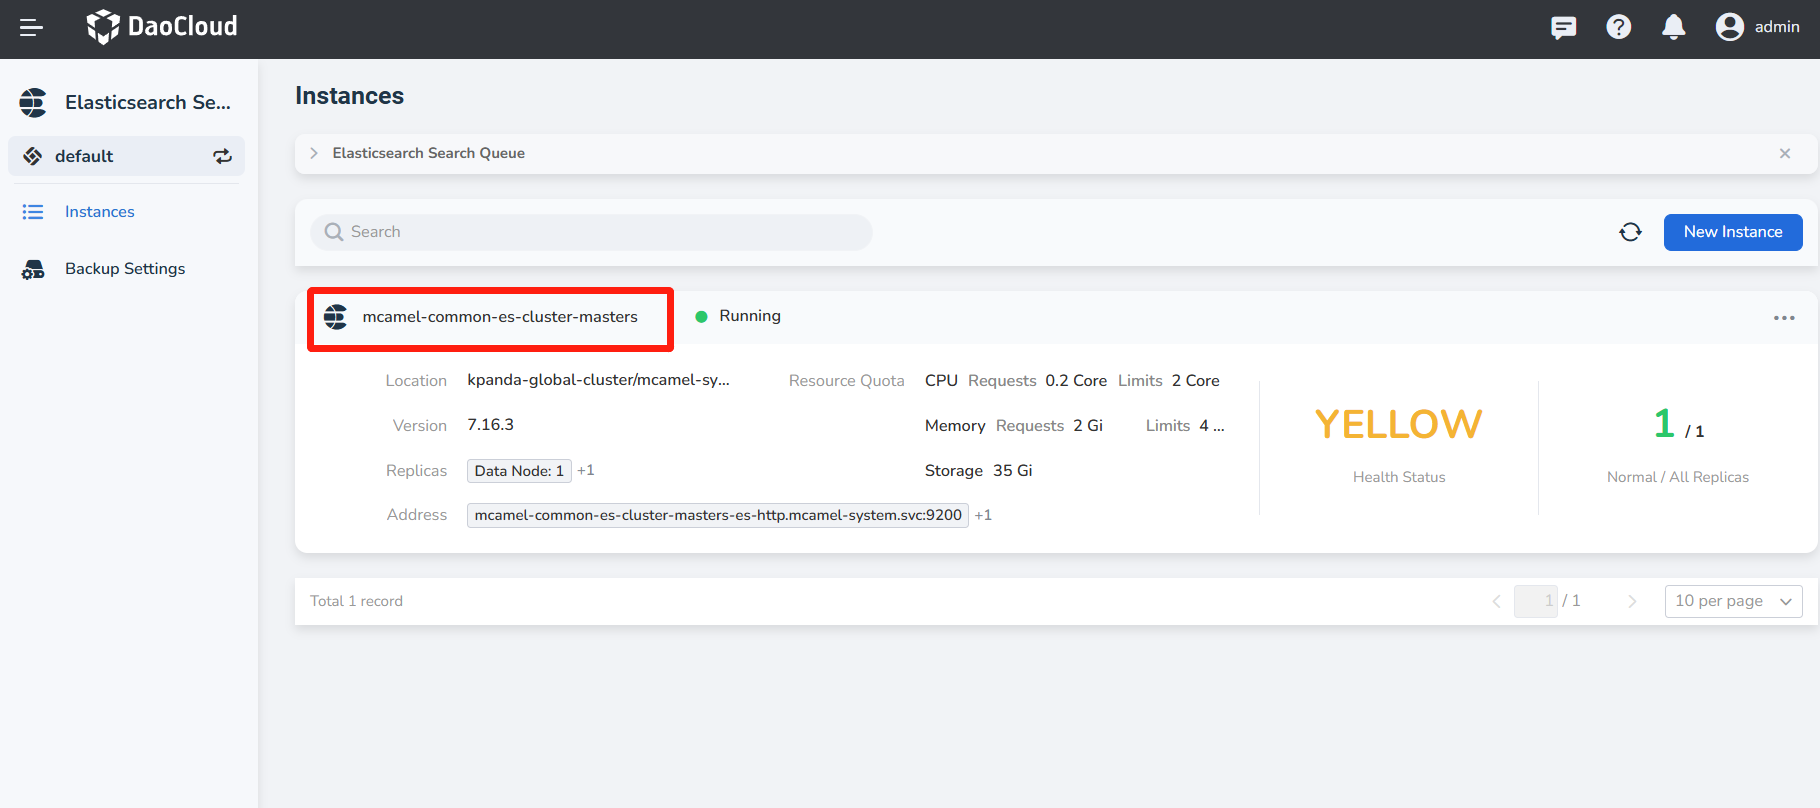The image size is (1820, 808).
Task: Open the mcamel-common-es-cluster-masters instance
Action: 499,317
